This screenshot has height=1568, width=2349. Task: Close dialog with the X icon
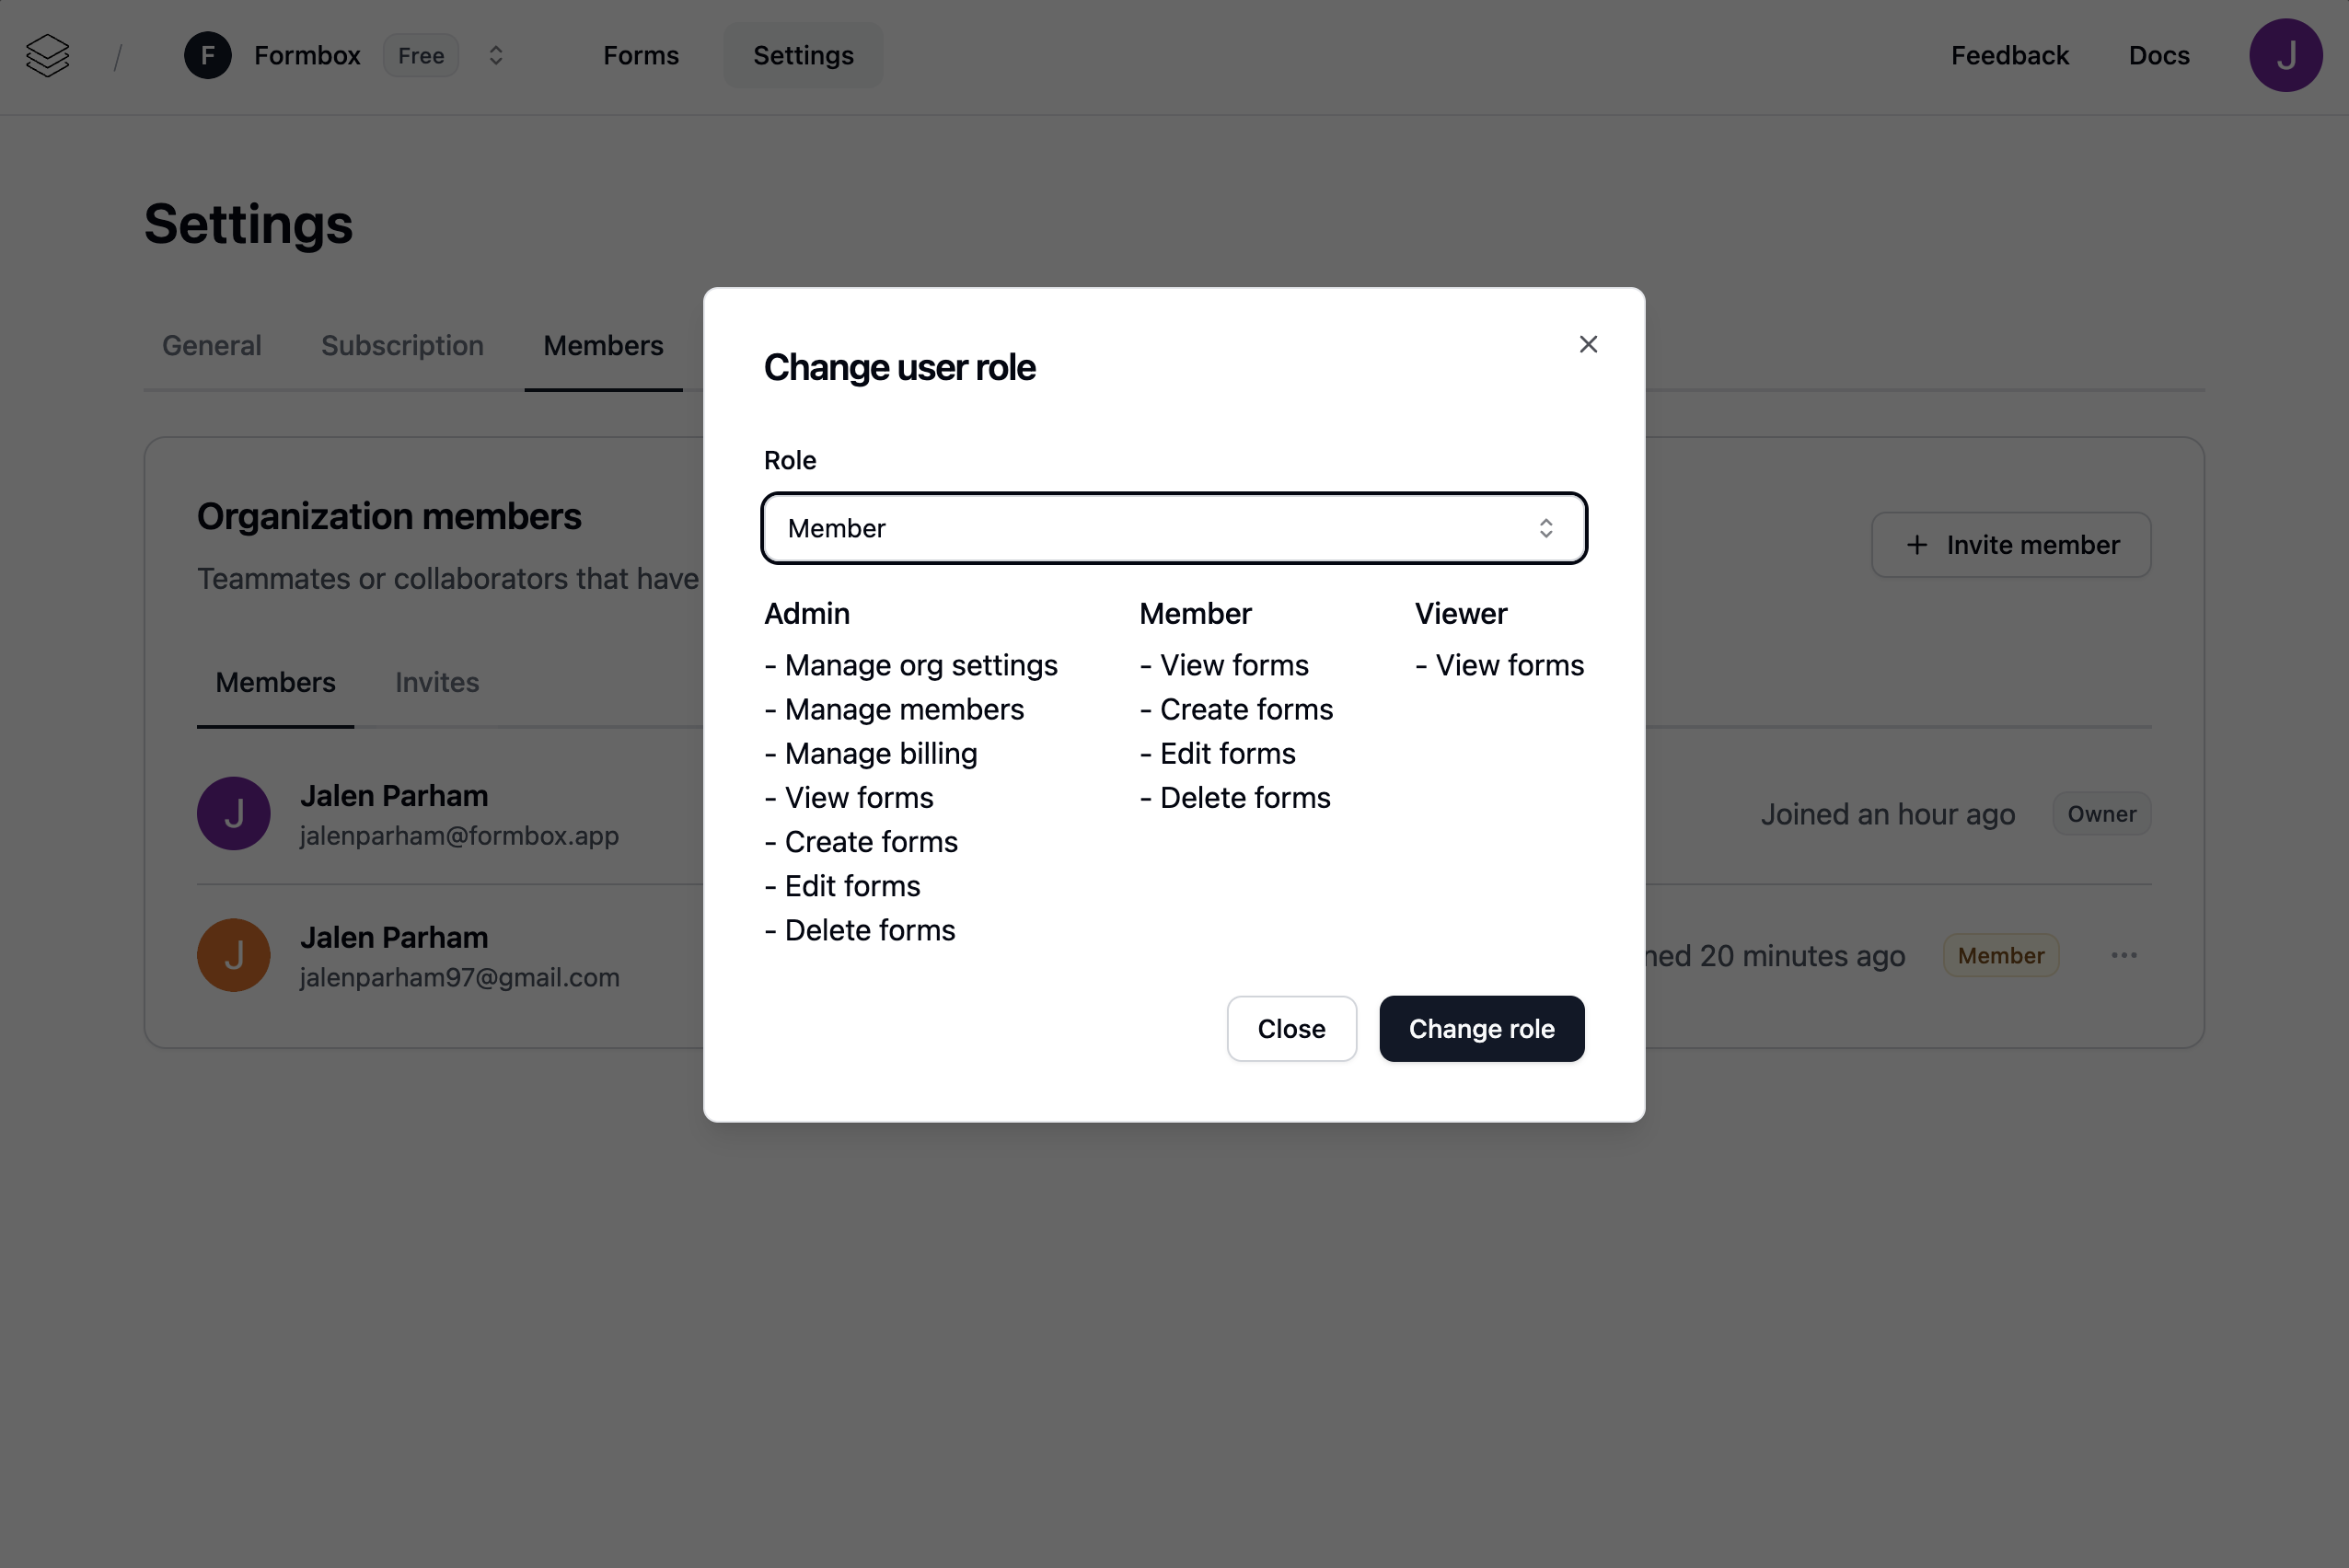1588,344
